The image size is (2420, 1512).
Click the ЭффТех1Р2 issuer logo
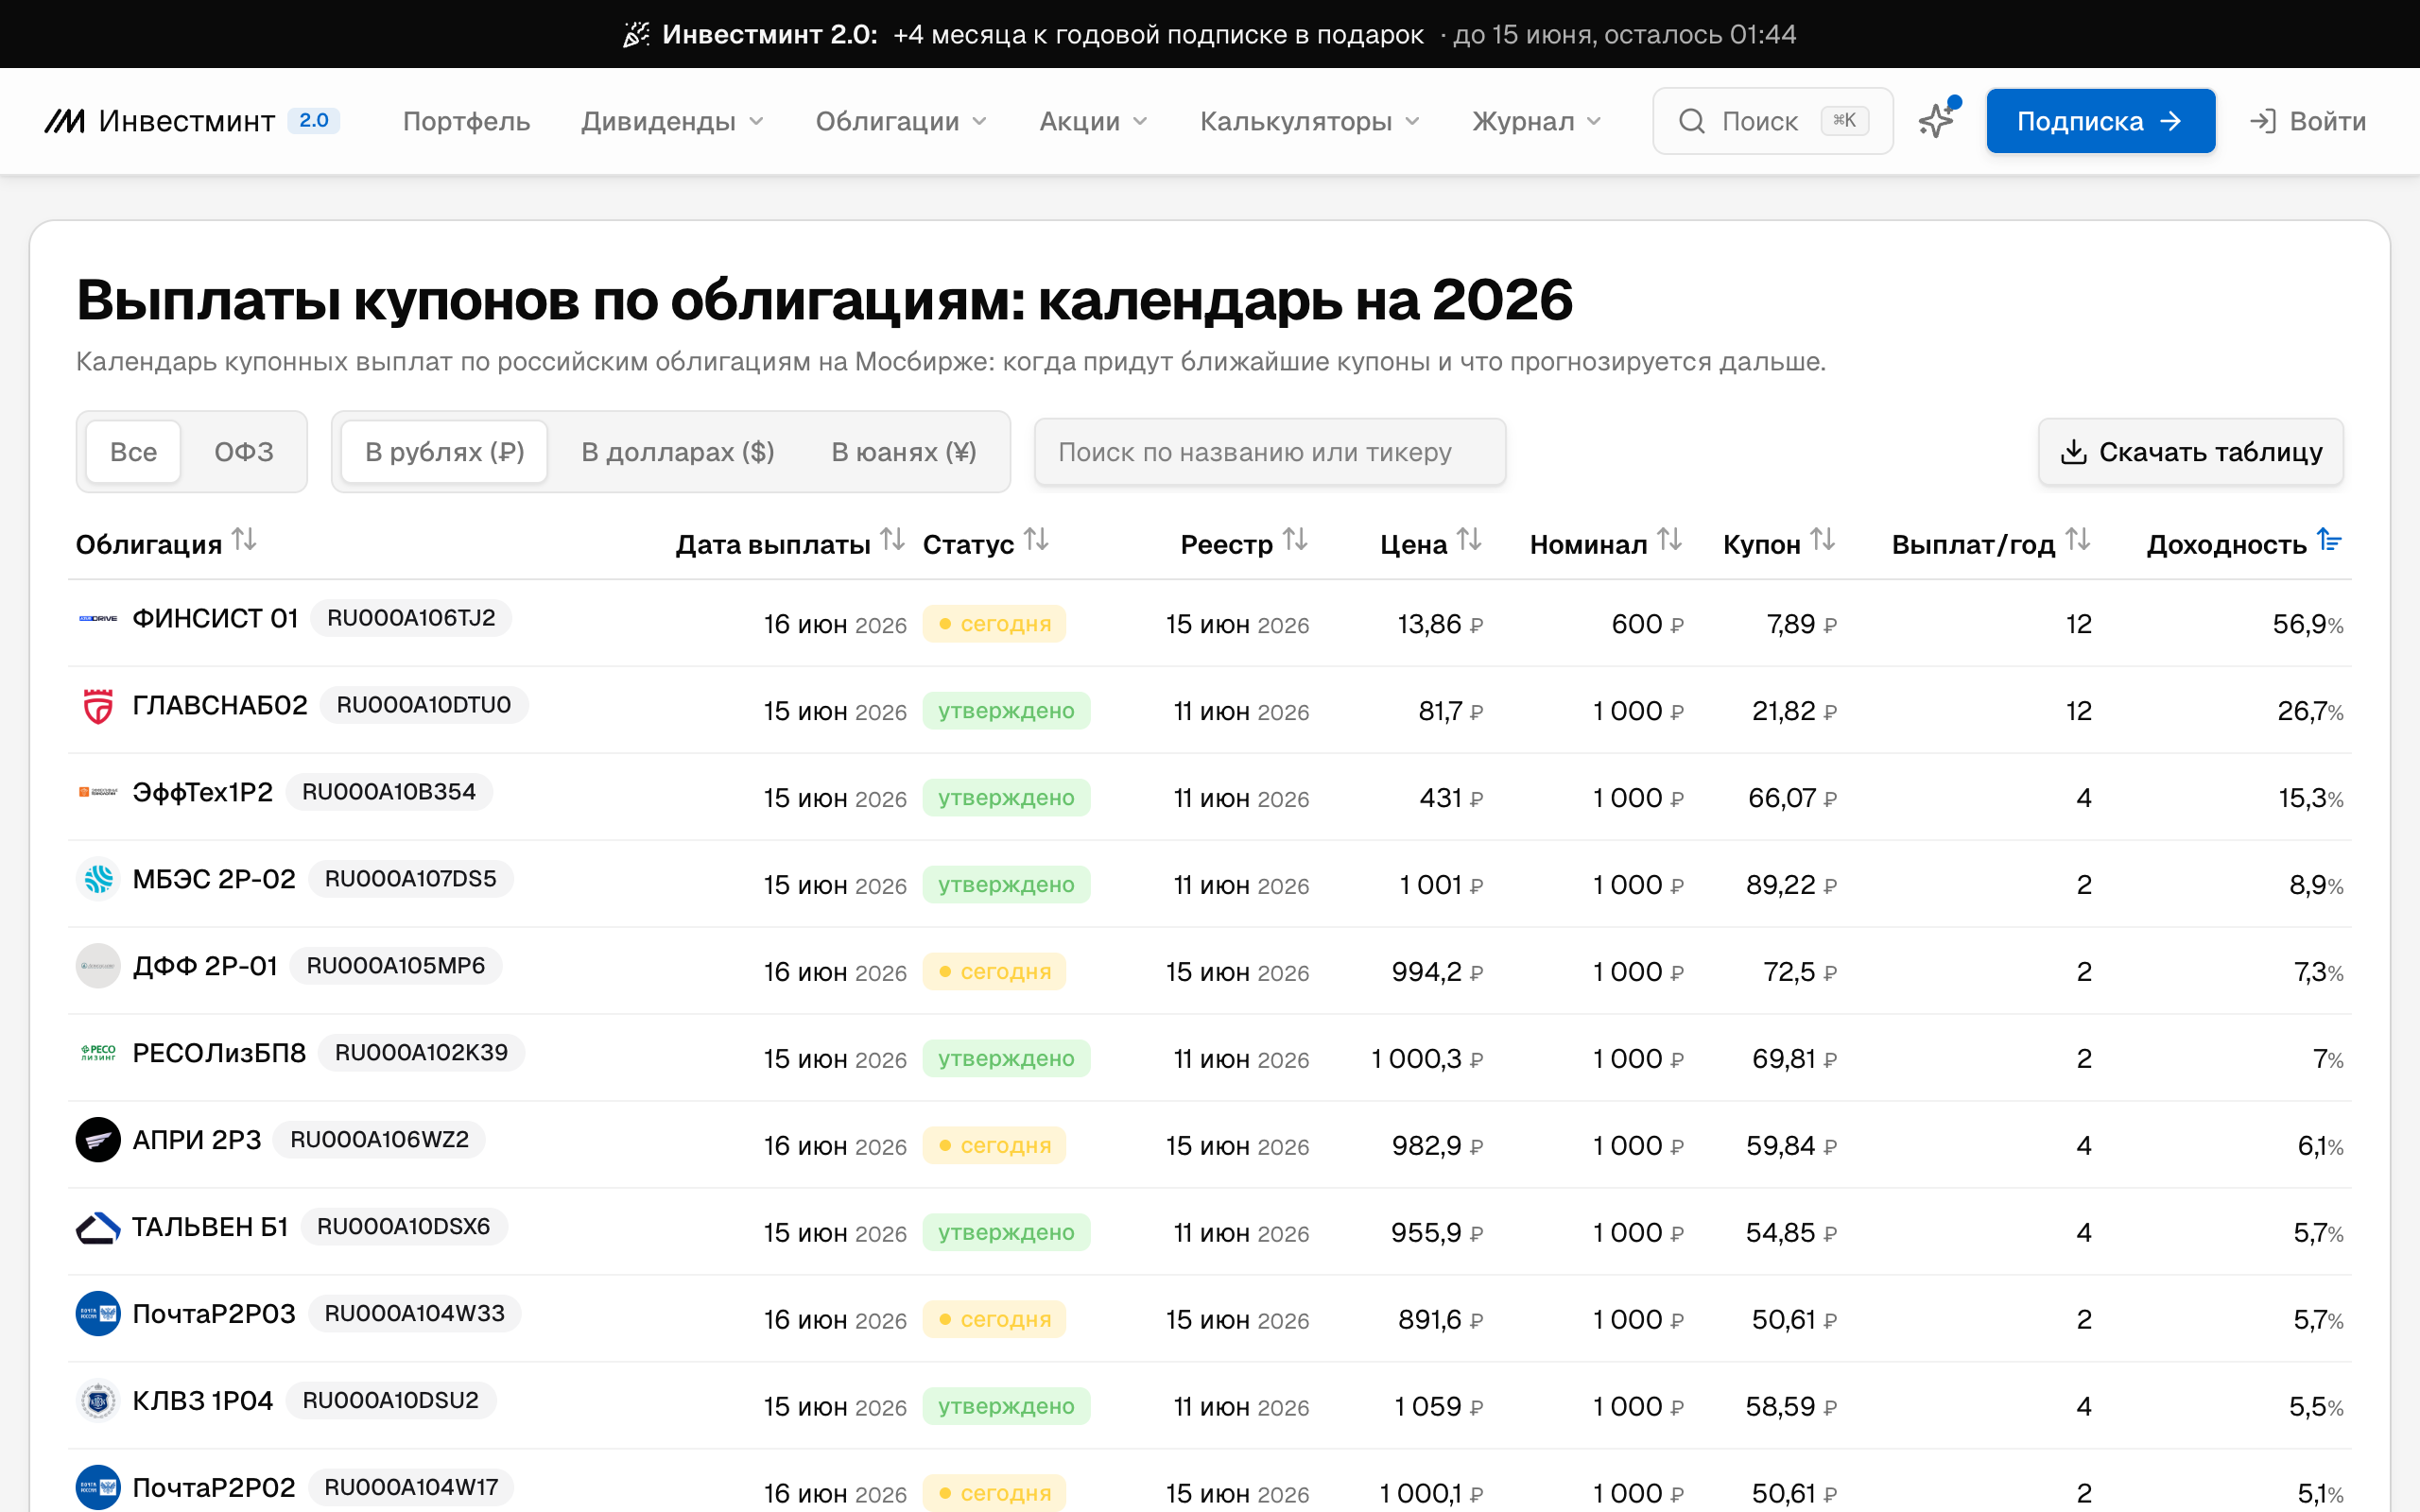click(98, 792)
